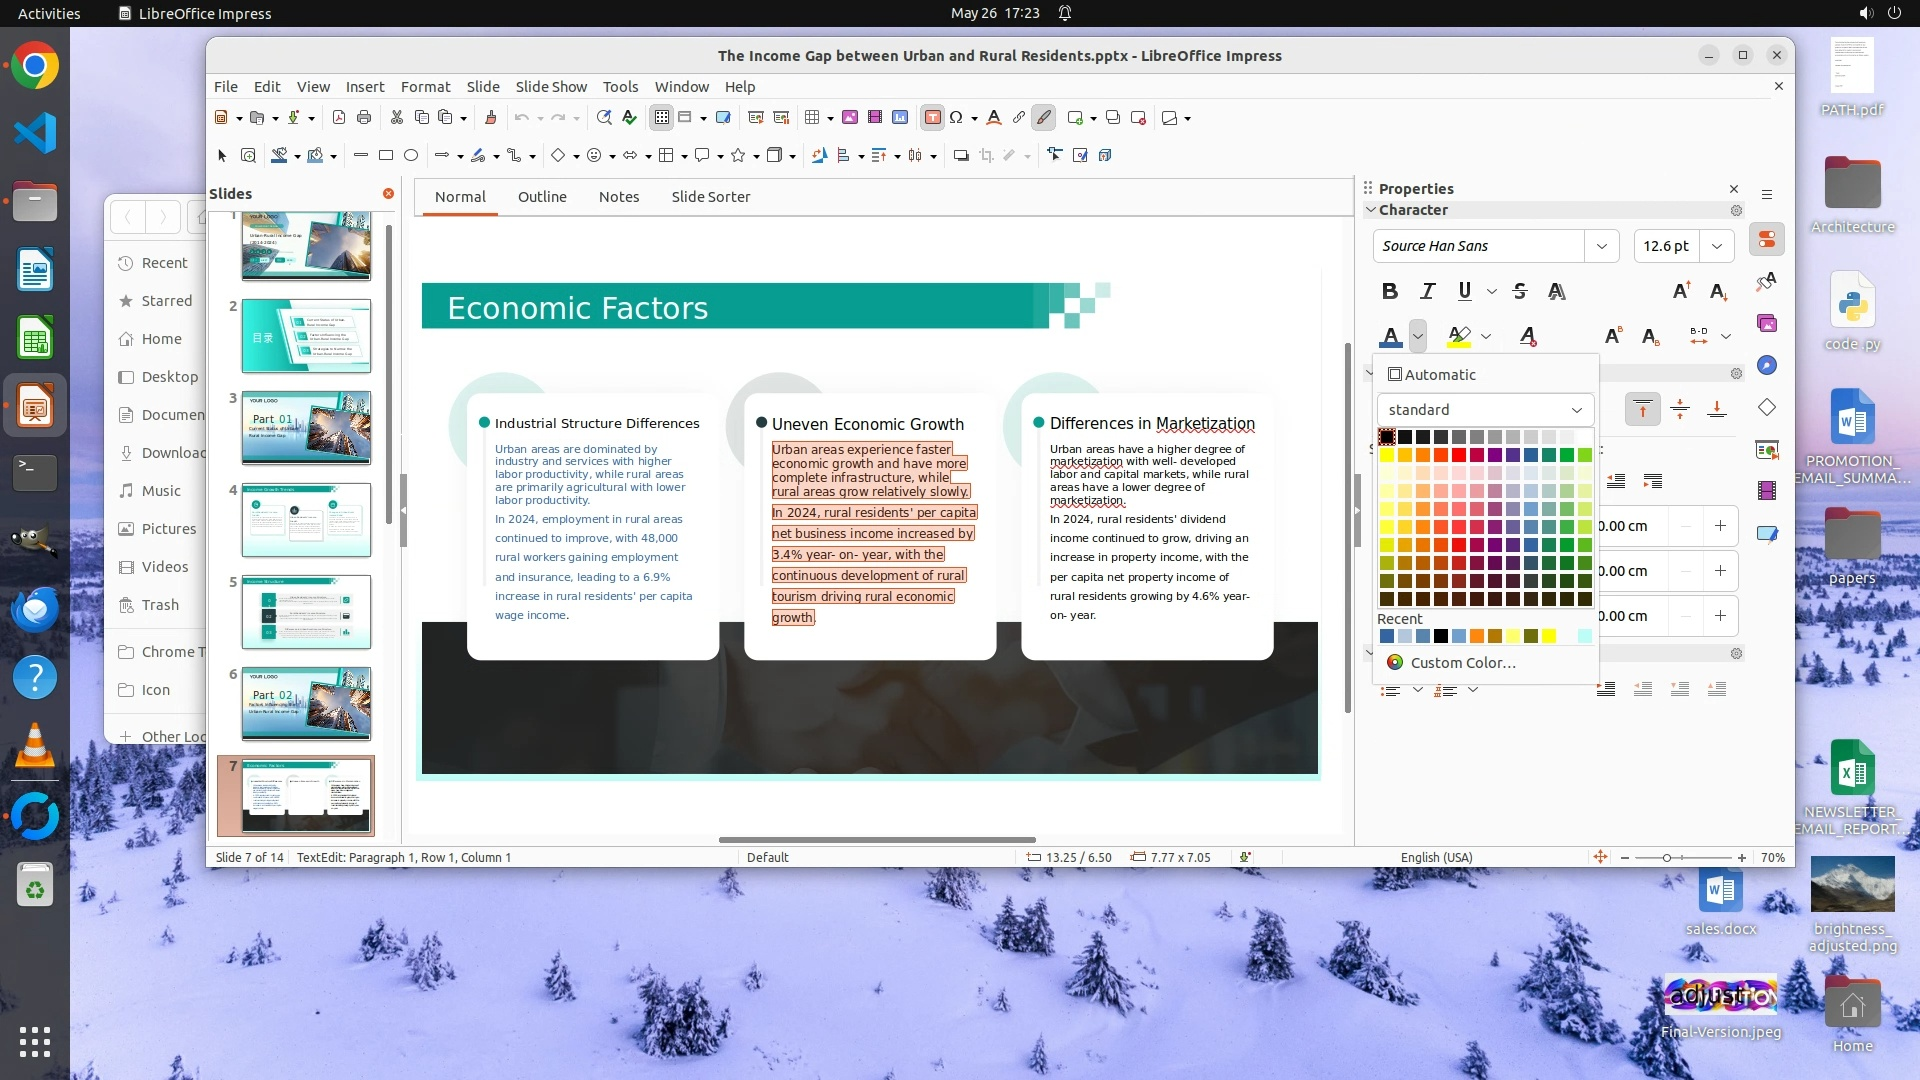Viewport: 1920px width, 1080px height.
Task: Click the Insert Text Box icon
Action: [x=932, y=118]
